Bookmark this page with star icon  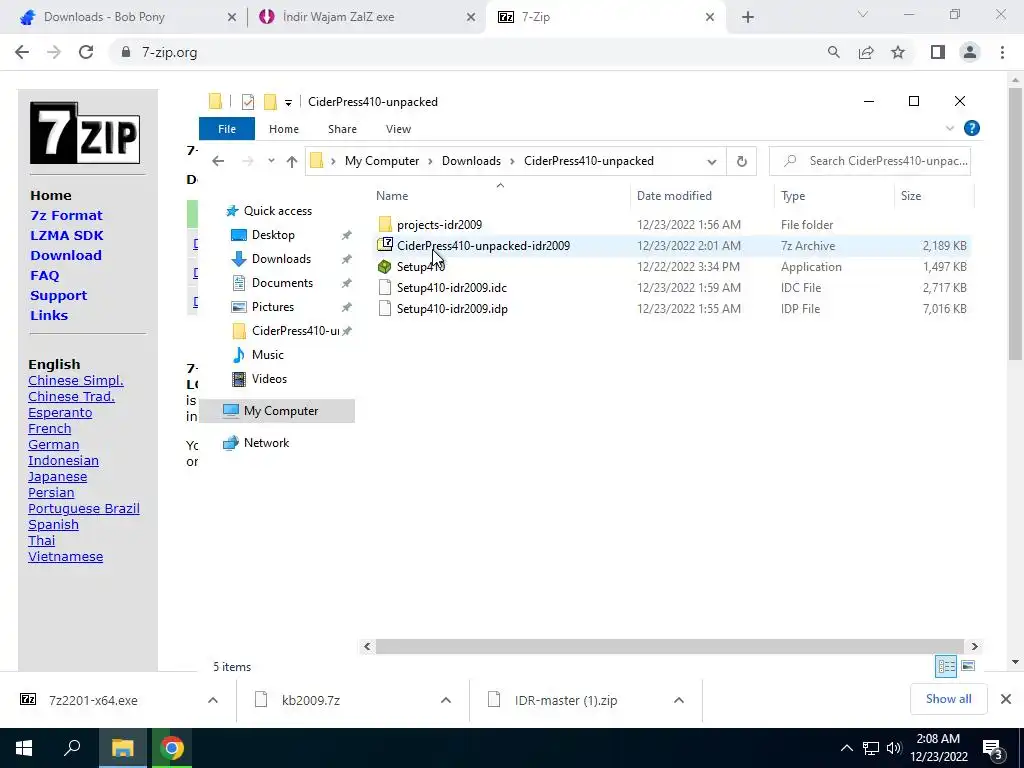point(898,52)
